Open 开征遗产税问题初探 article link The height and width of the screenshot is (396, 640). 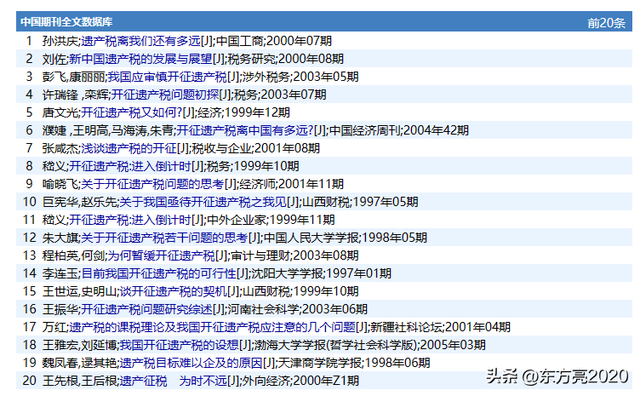pyautogui.click(x=165, y=95)
